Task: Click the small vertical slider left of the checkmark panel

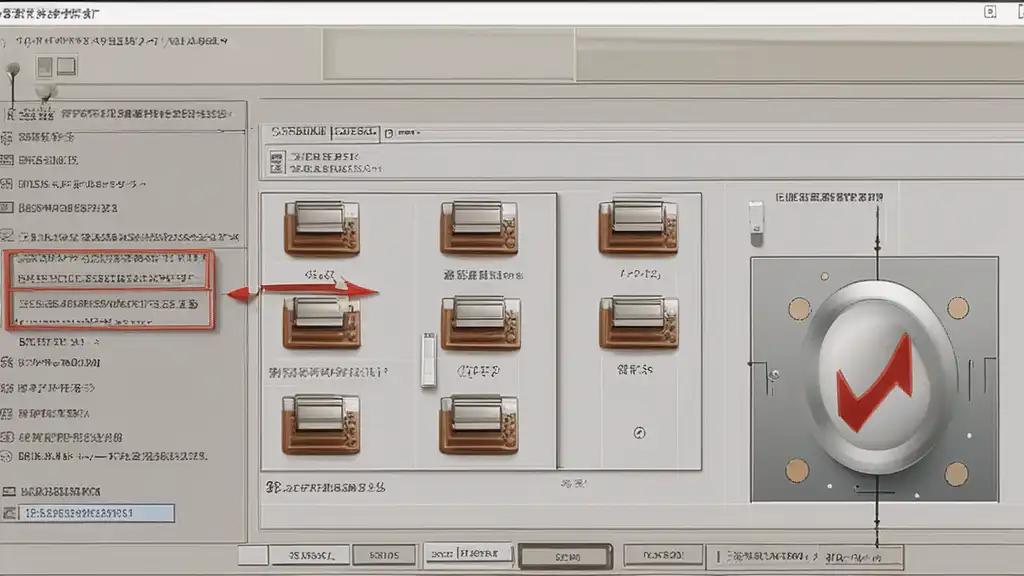Action: (756, 223)
